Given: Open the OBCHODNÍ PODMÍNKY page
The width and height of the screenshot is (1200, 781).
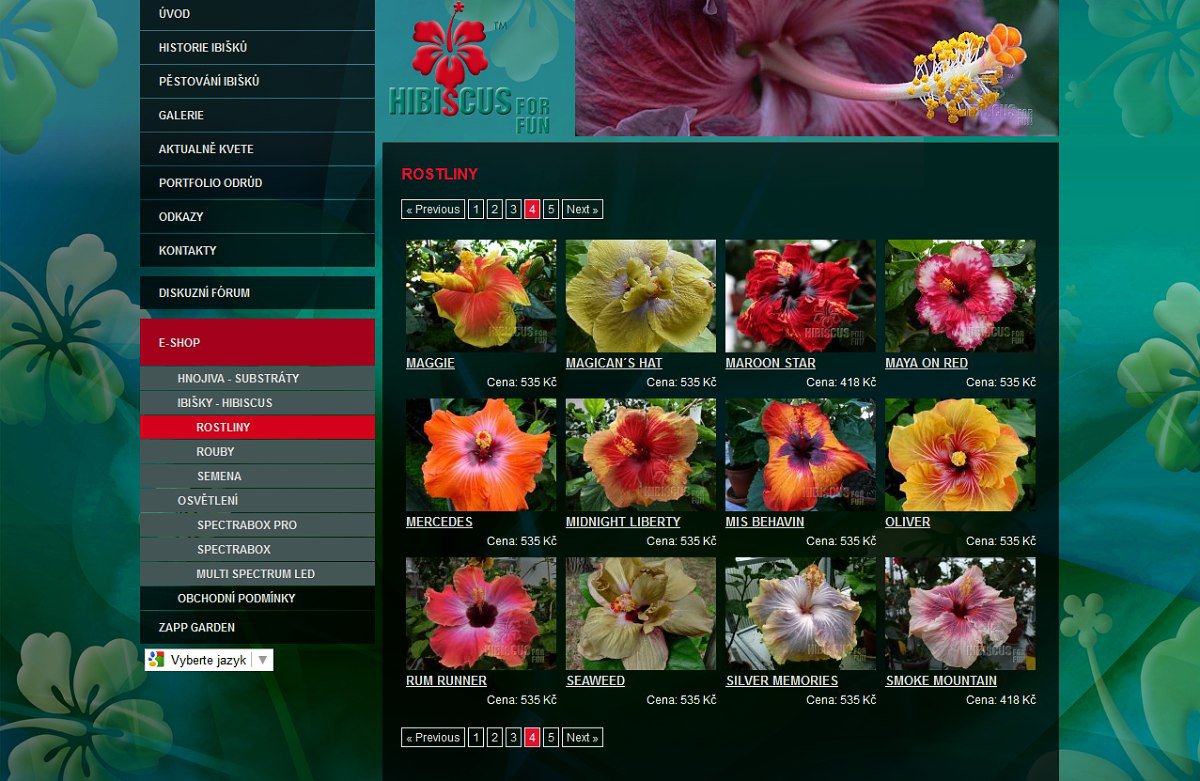Looking at the screenshot, I should pos(258,598).
